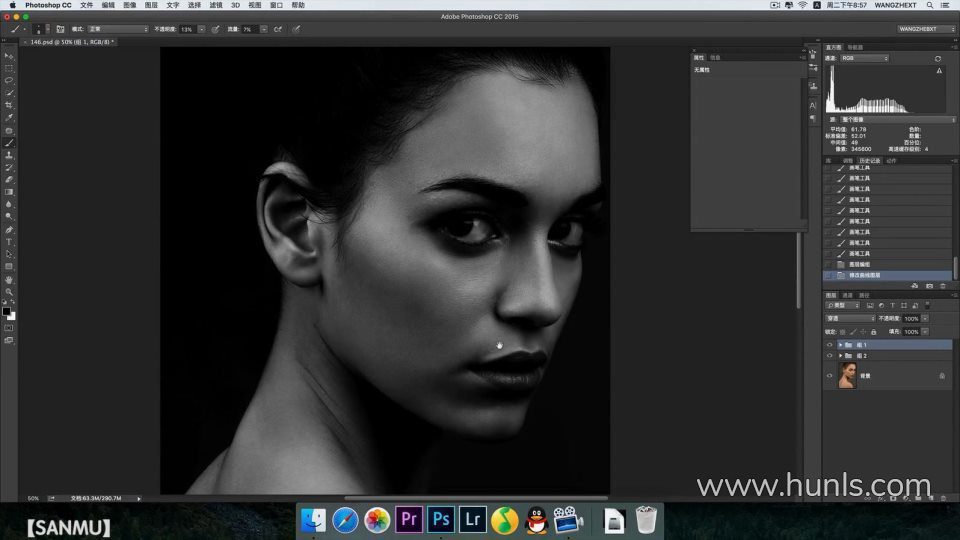Select the Clone Stamp tool
Screen dimensions: 960x540
(9, 155)
